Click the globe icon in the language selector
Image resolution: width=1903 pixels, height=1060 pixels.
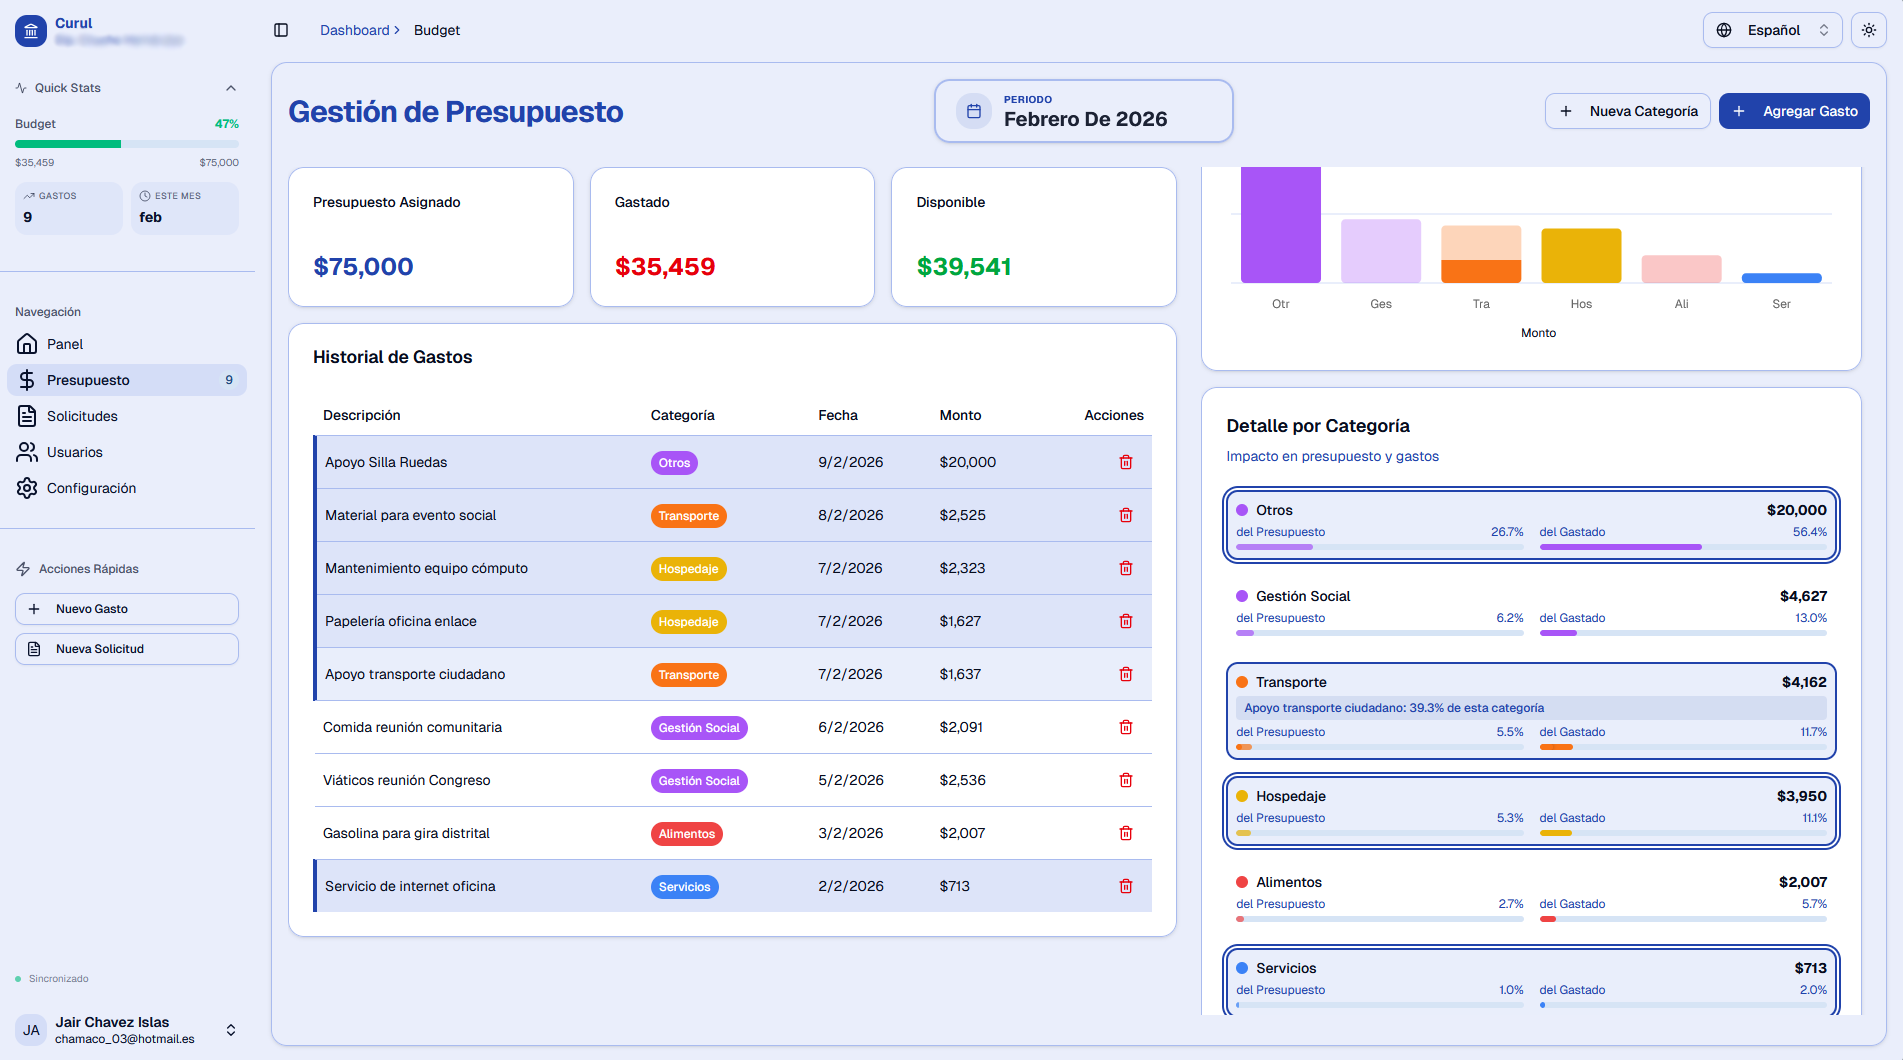(x=1723, y=30)
